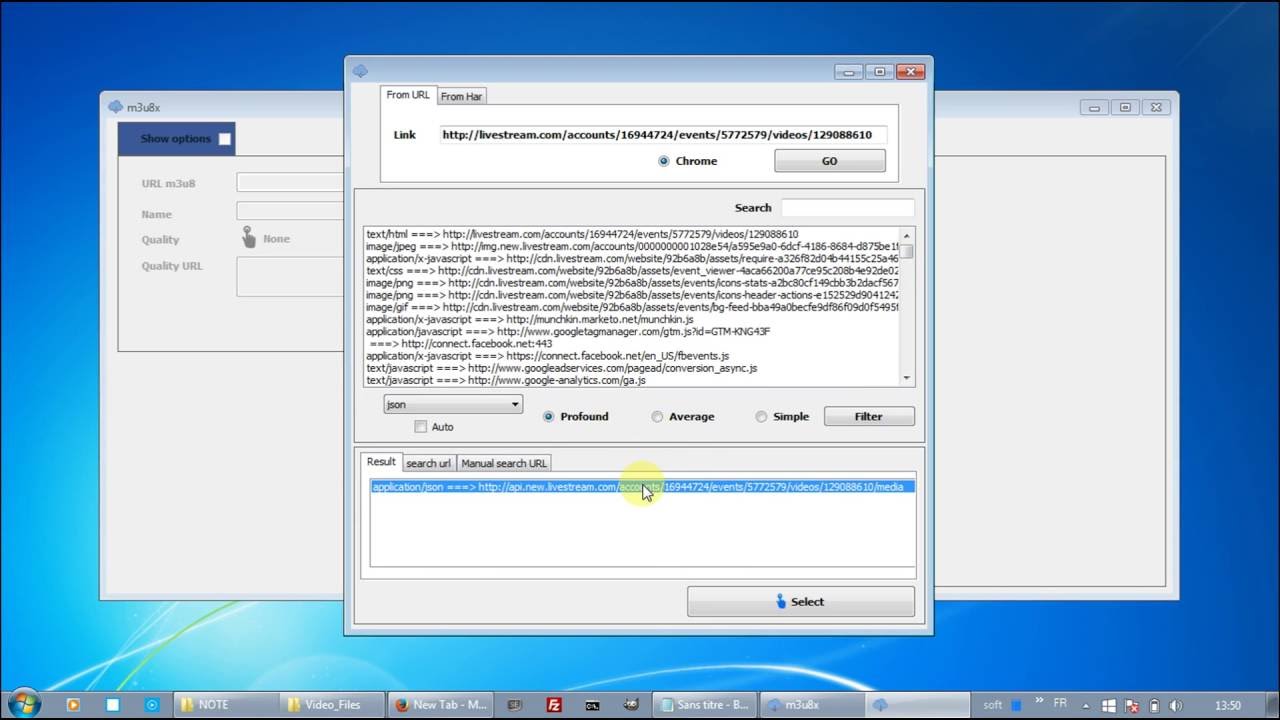The height and width of the screenshot is (720, 1280).
Task: Click the Name input field in m3u8x
Action: click(x=290, y=211)
